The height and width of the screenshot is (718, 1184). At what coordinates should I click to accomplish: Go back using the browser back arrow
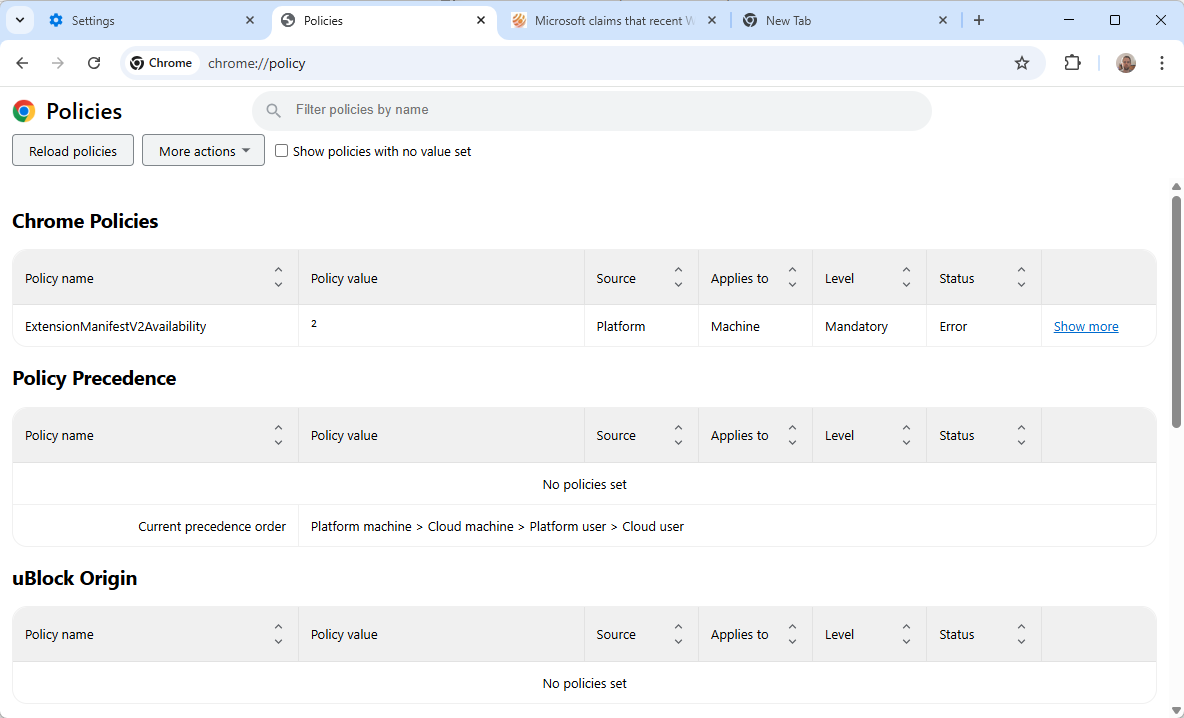pyautogui.click(x=22, y=63)
